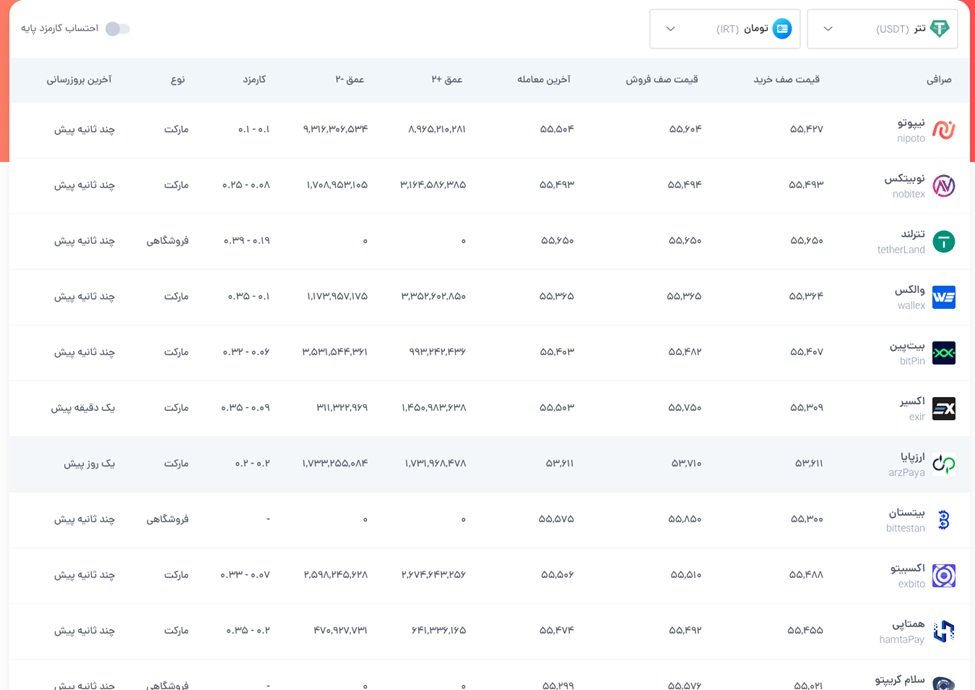Click the hamtaPay exchange logo icon

click(x=943, y=631)
